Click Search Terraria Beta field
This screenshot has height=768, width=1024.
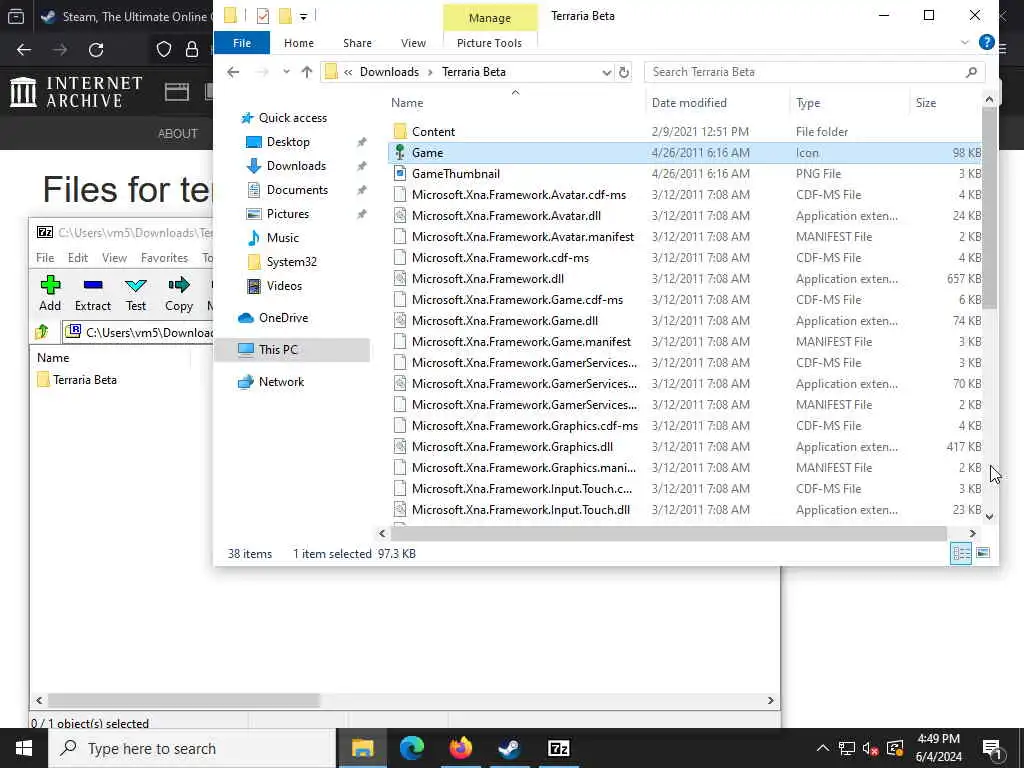(814, 72)
